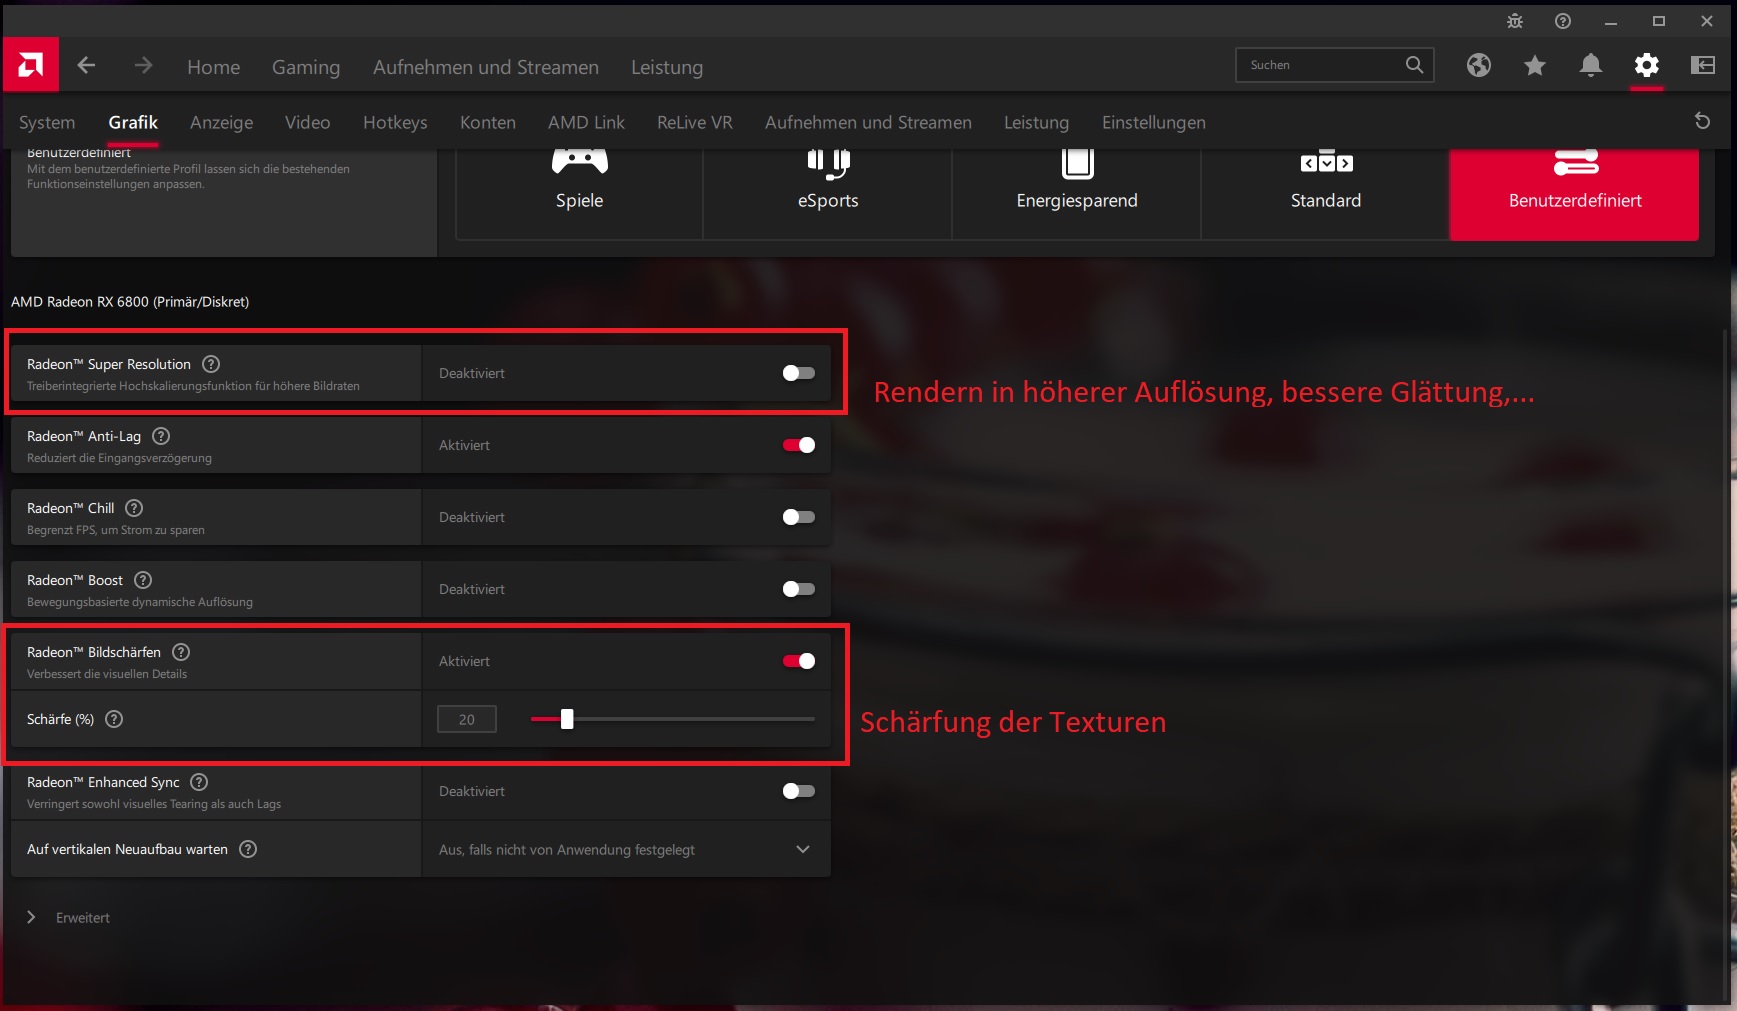Show help for Radeon Chill
The width and height of the screenshot is (1737, 1011).
click(134, 508)
